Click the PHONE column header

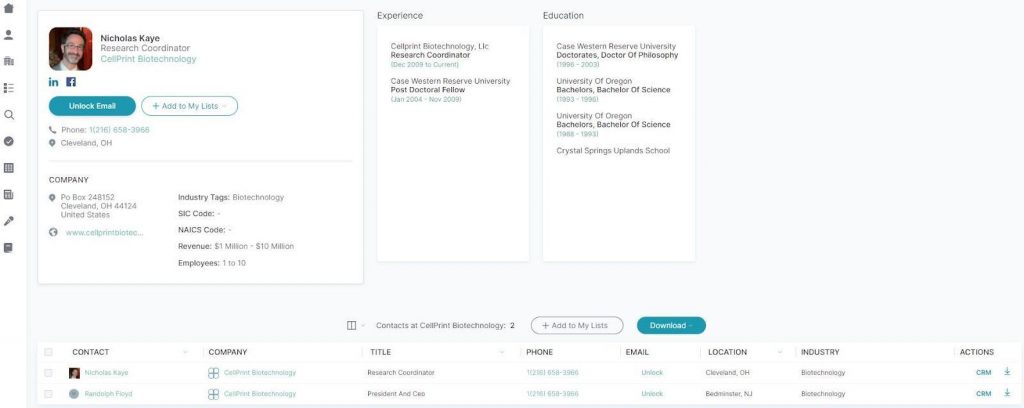coord(539,352)
